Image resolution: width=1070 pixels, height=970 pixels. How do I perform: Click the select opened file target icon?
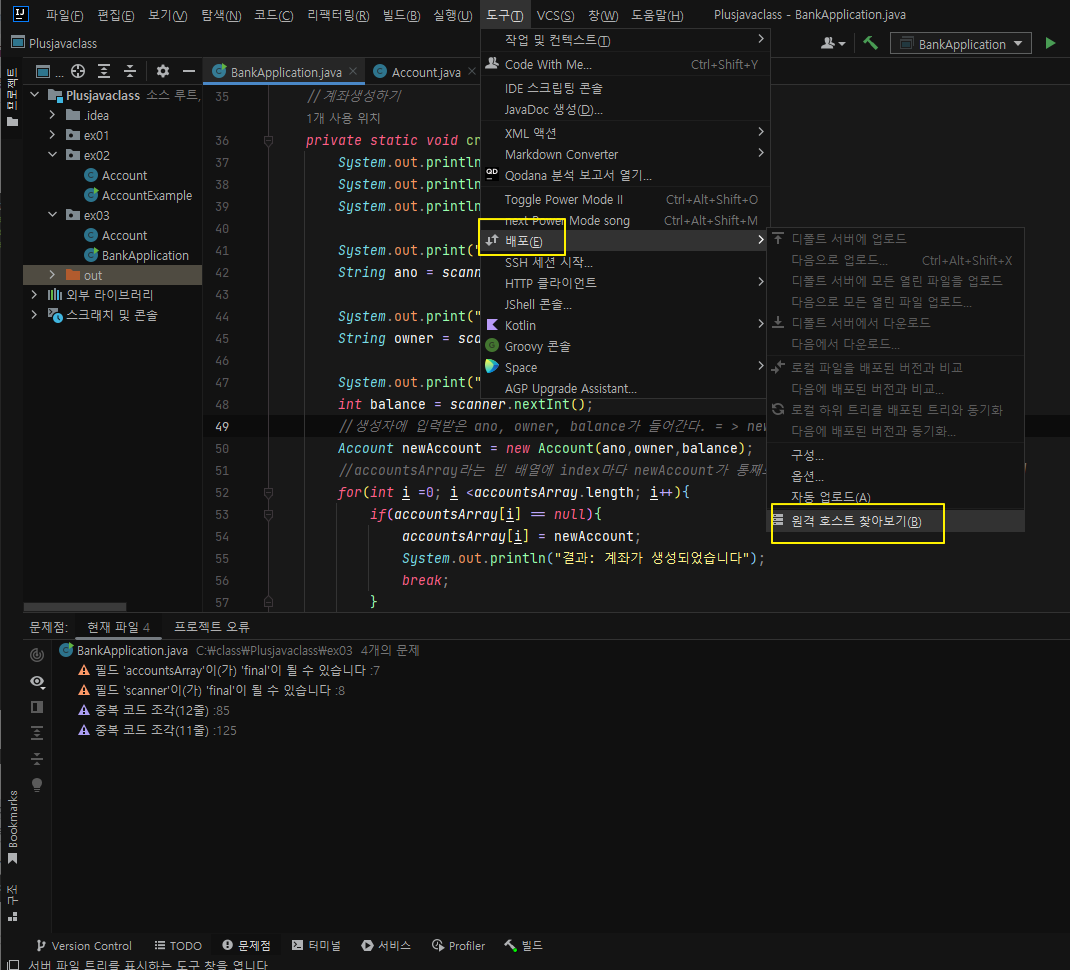click(78, 71)
